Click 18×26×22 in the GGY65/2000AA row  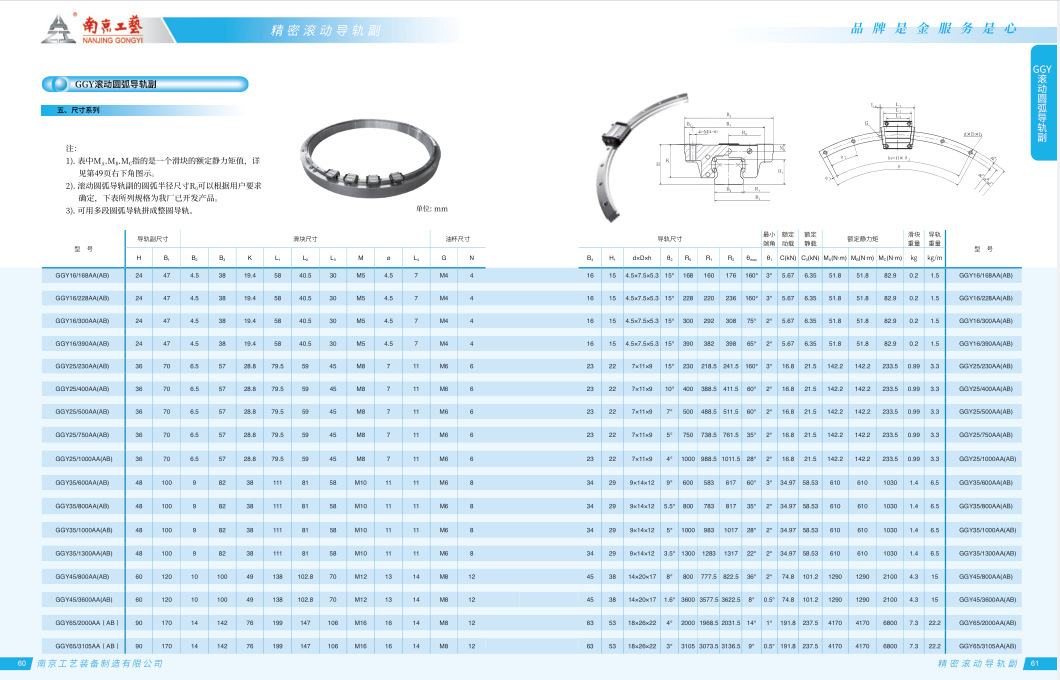pos(642,623)
